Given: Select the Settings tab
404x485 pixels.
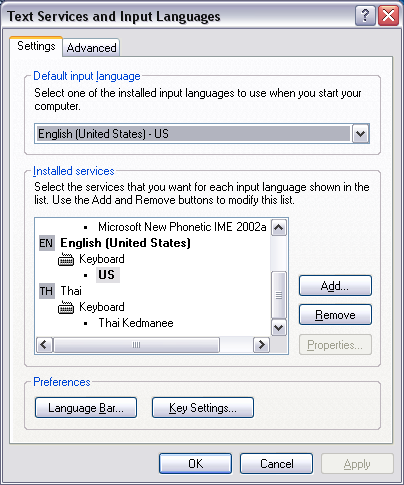Looking at the screenshot, I should pos(36,46).
